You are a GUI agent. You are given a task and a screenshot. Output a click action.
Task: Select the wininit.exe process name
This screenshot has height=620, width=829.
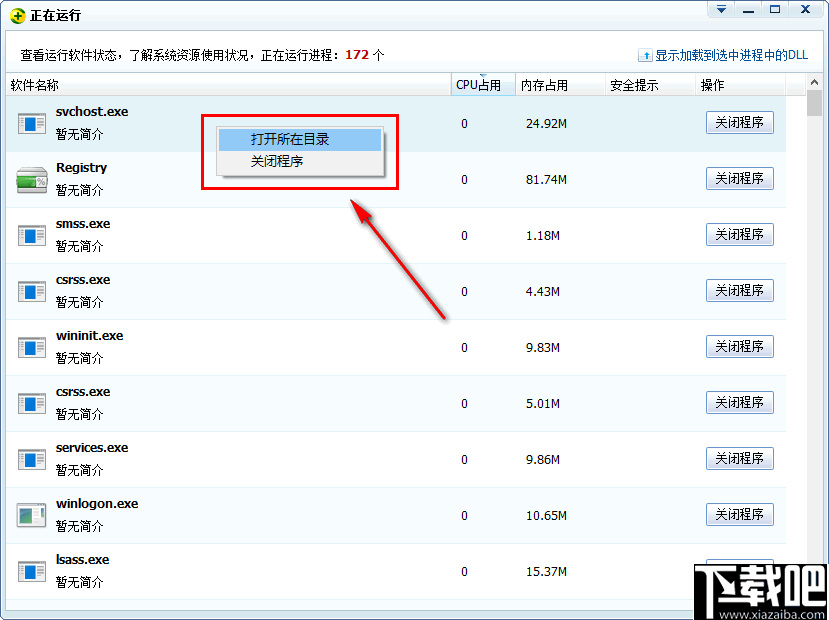[89, 336]
